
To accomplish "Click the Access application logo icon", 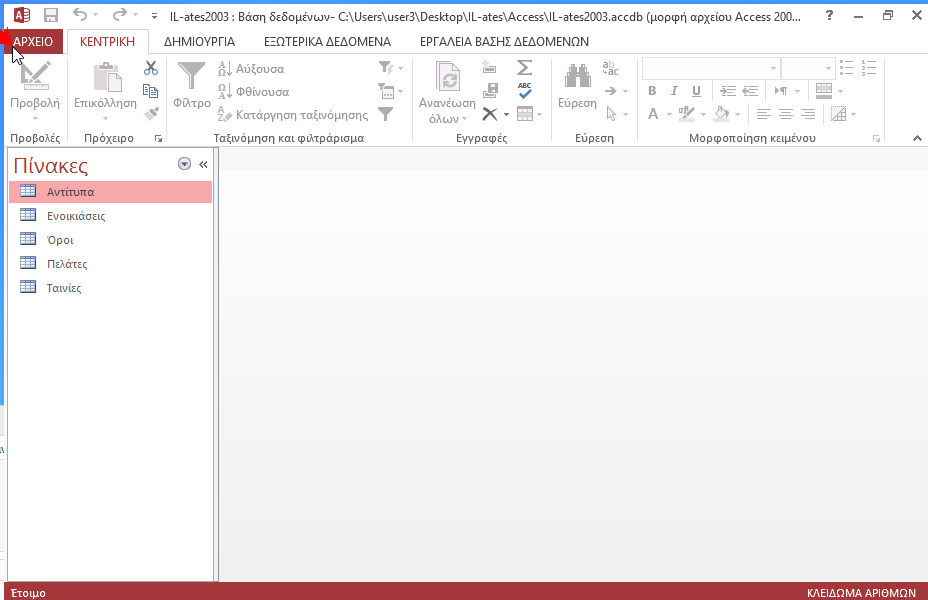I will [x=21, y=15].
